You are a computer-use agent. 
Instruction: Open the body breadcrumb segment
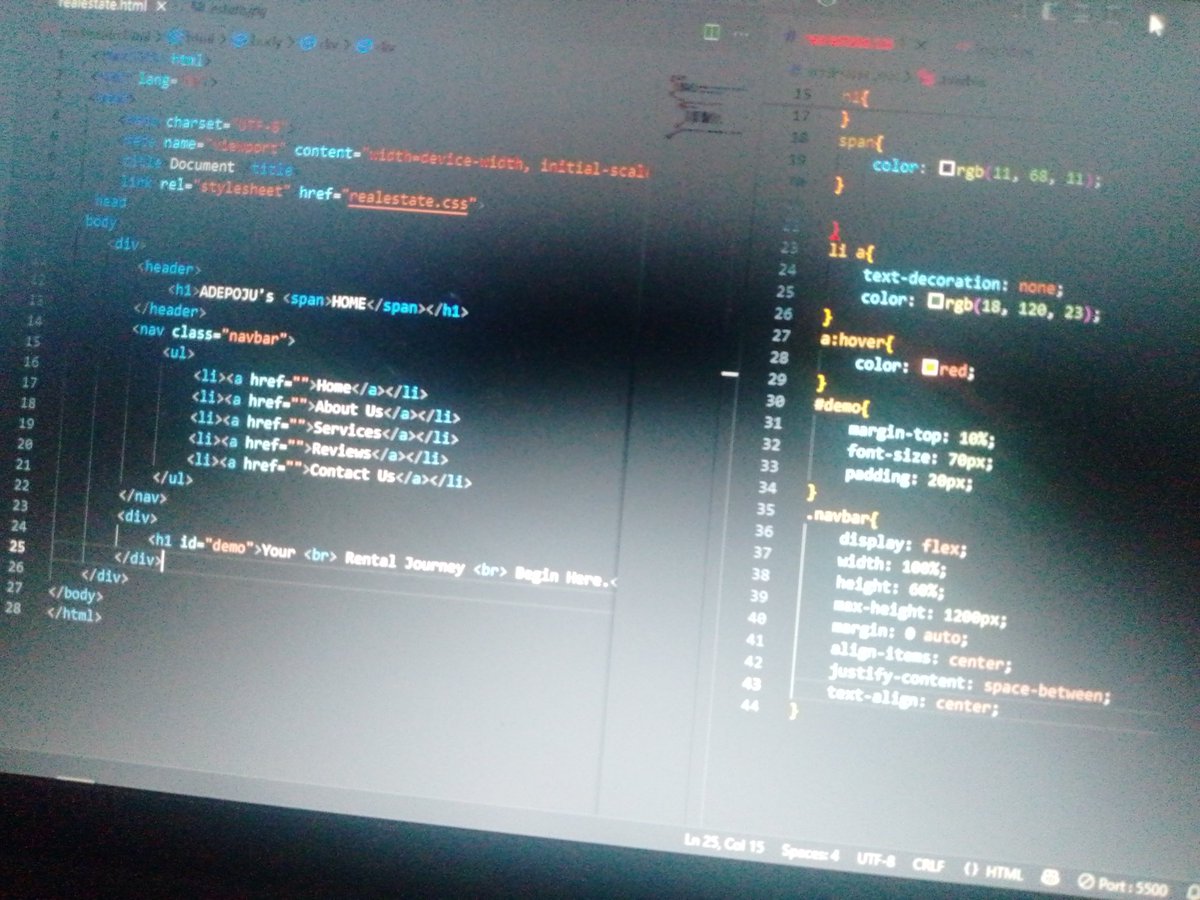[259, 41]
